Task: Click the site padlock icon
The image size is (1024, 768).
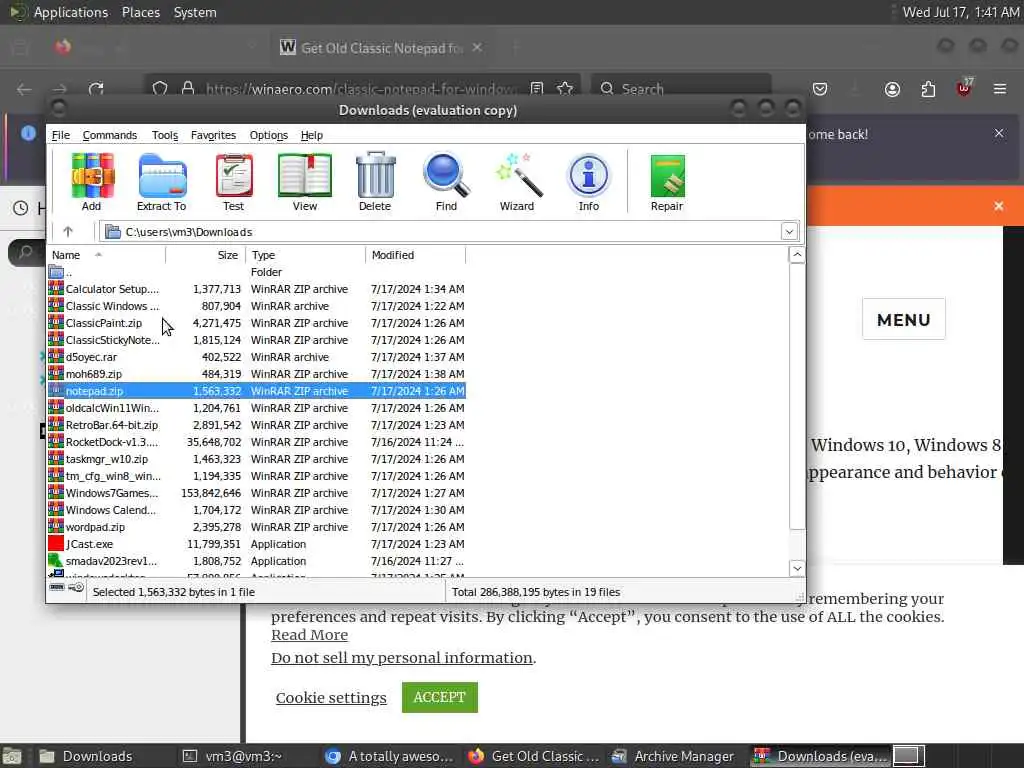Action: (188, 89)
